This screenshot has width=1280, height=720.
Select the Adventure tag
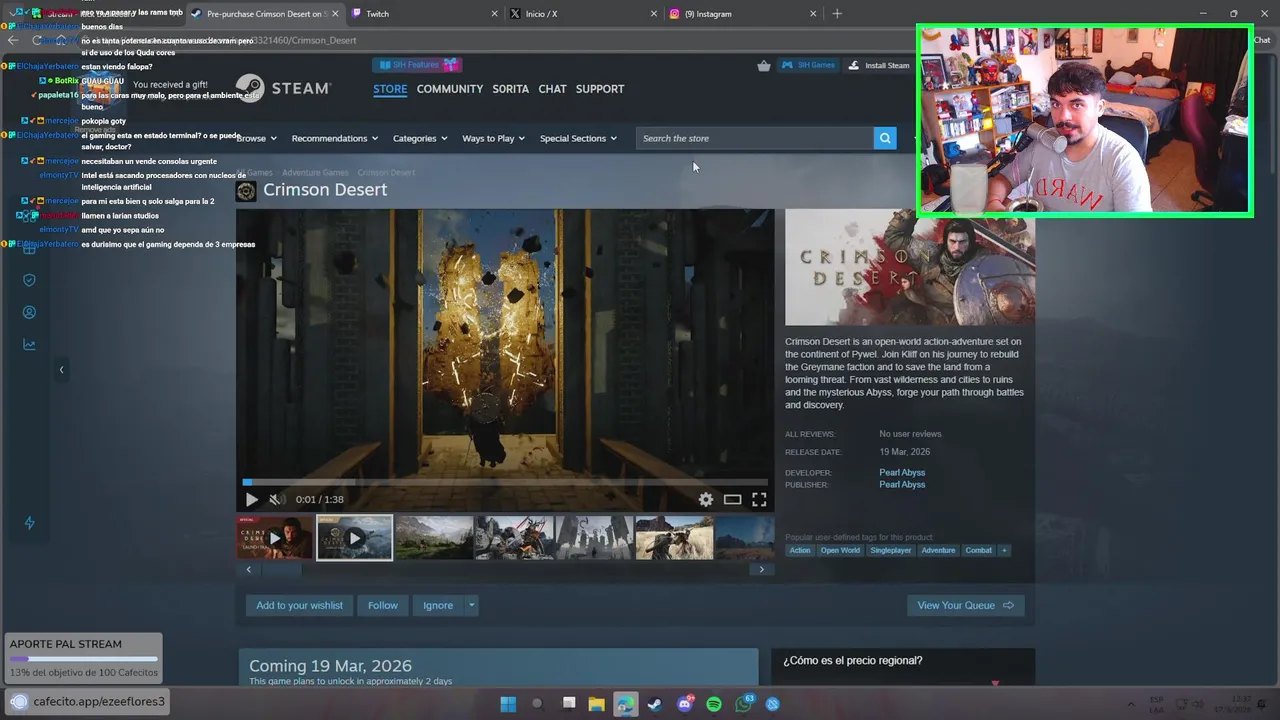point(938,550)
